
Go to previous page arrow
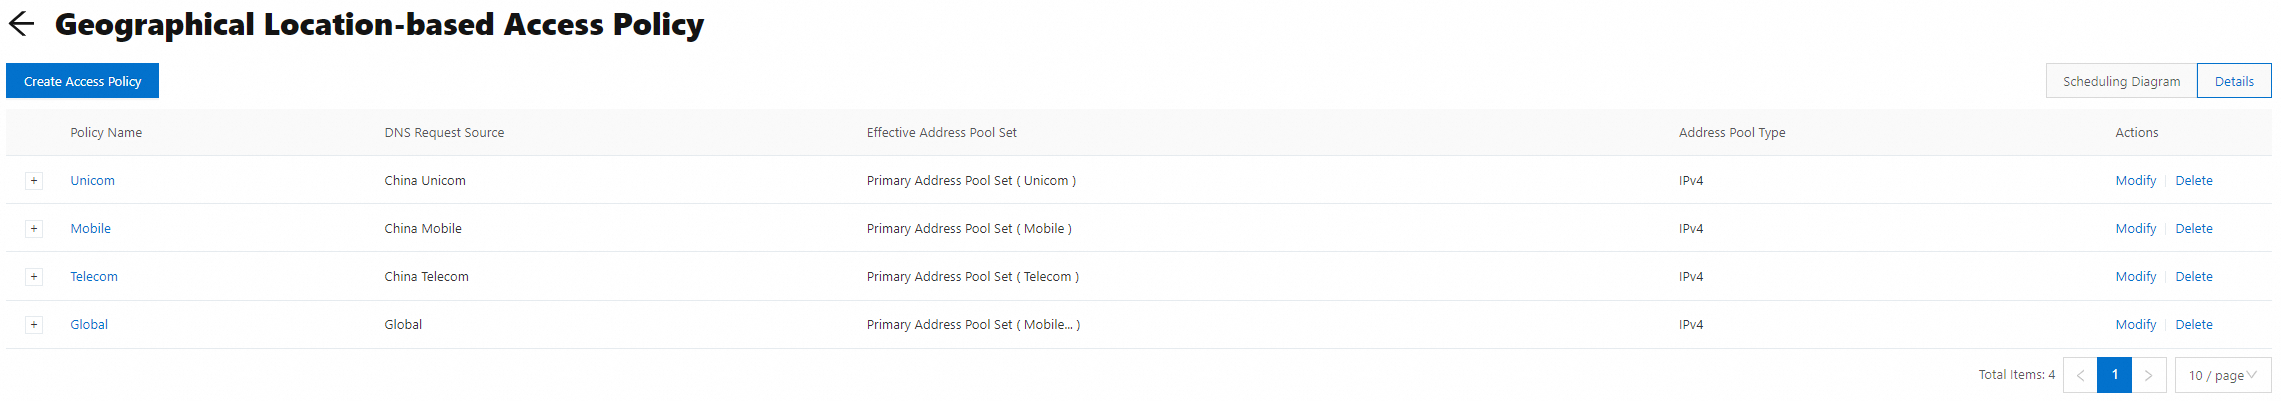(x=2080, y=375)
